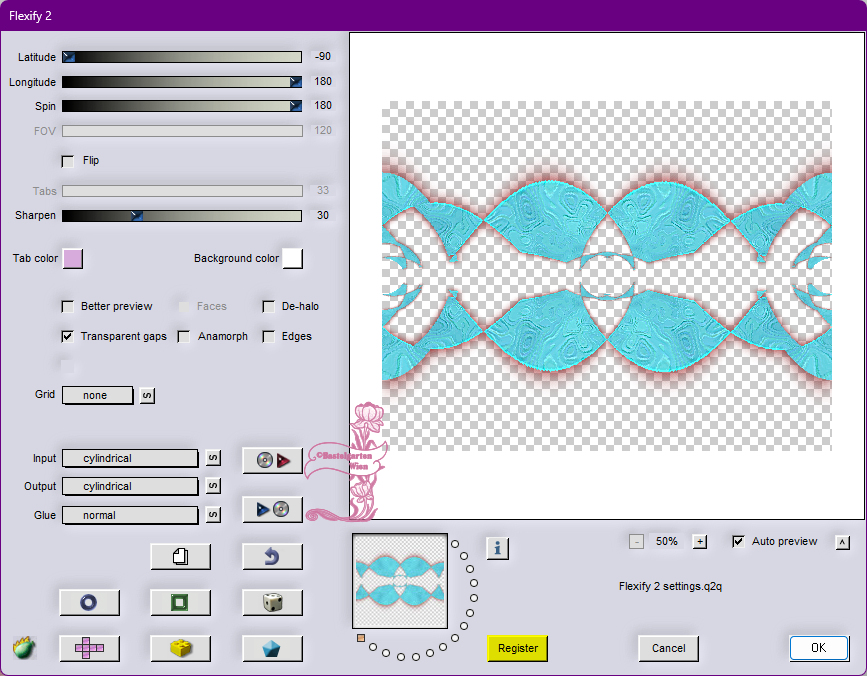Open the Grid dropdown showing none

coord(98,395)
